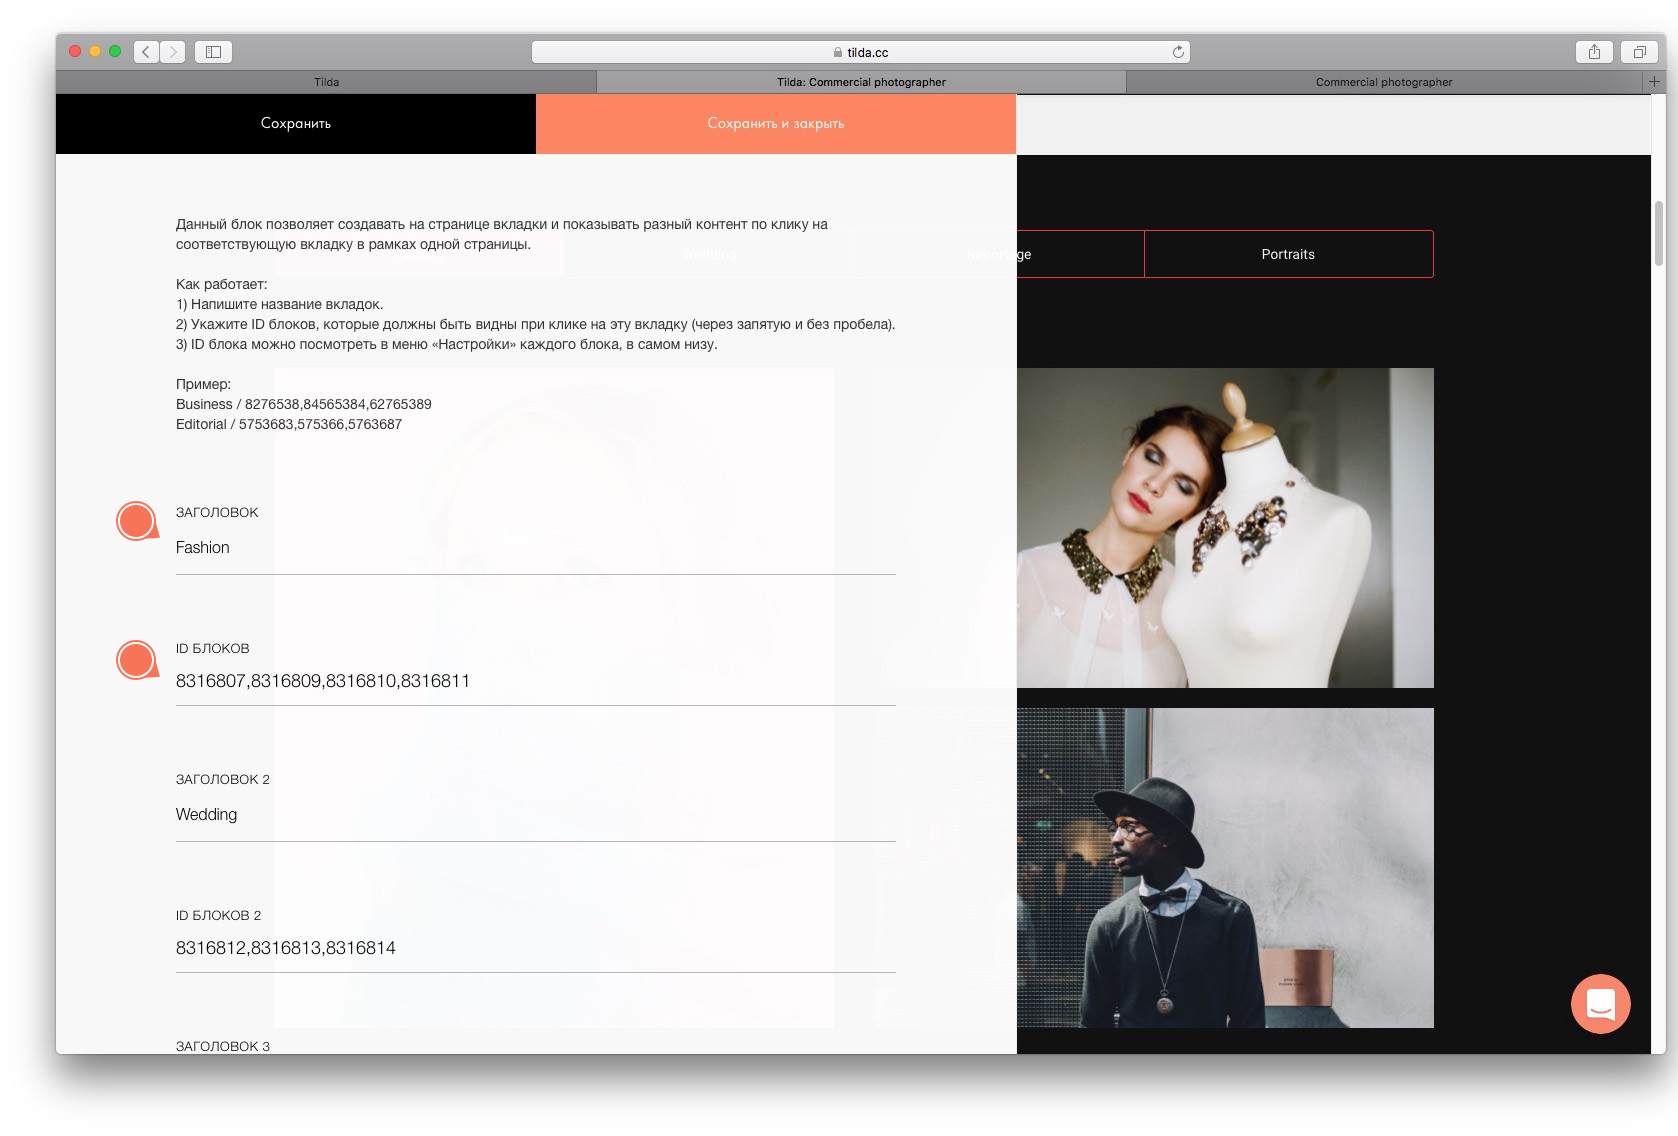Click the lock icon in address bar
The image size is (1678, 1136).
click(838, 52)
